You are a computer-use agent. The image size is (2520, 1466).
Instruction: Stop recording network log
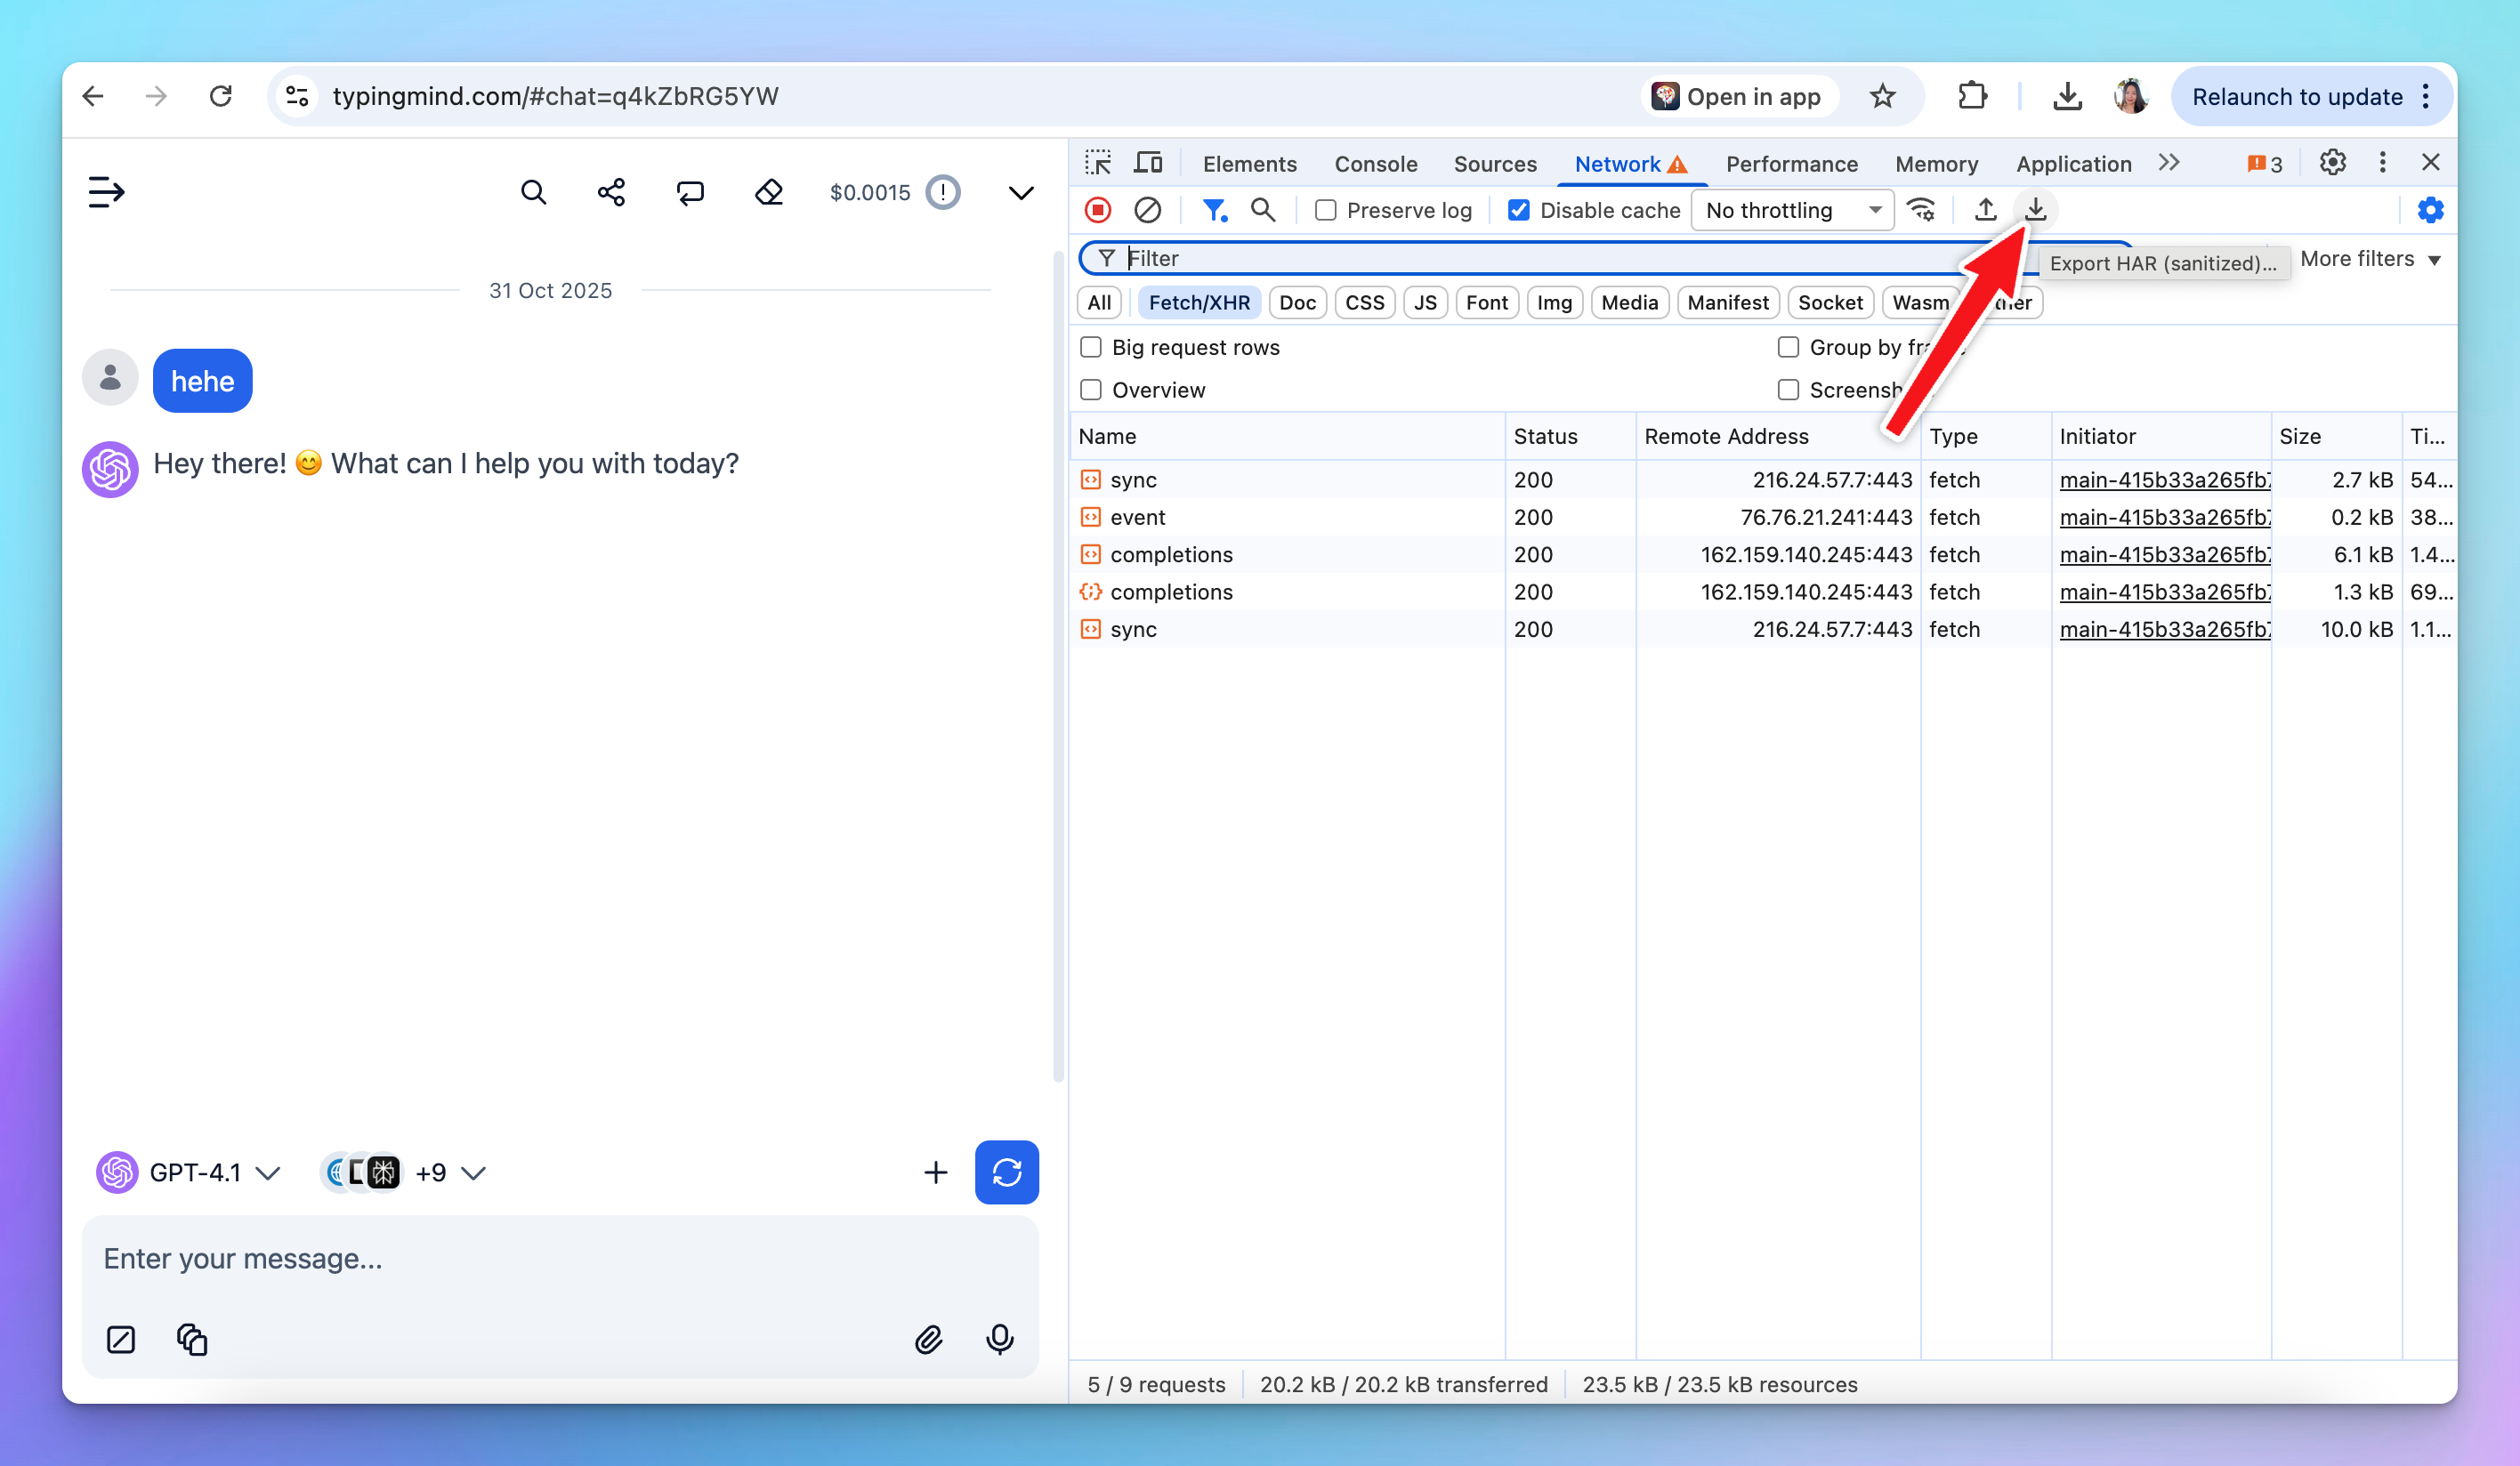pyautogui.click(x=1098, y=210)
